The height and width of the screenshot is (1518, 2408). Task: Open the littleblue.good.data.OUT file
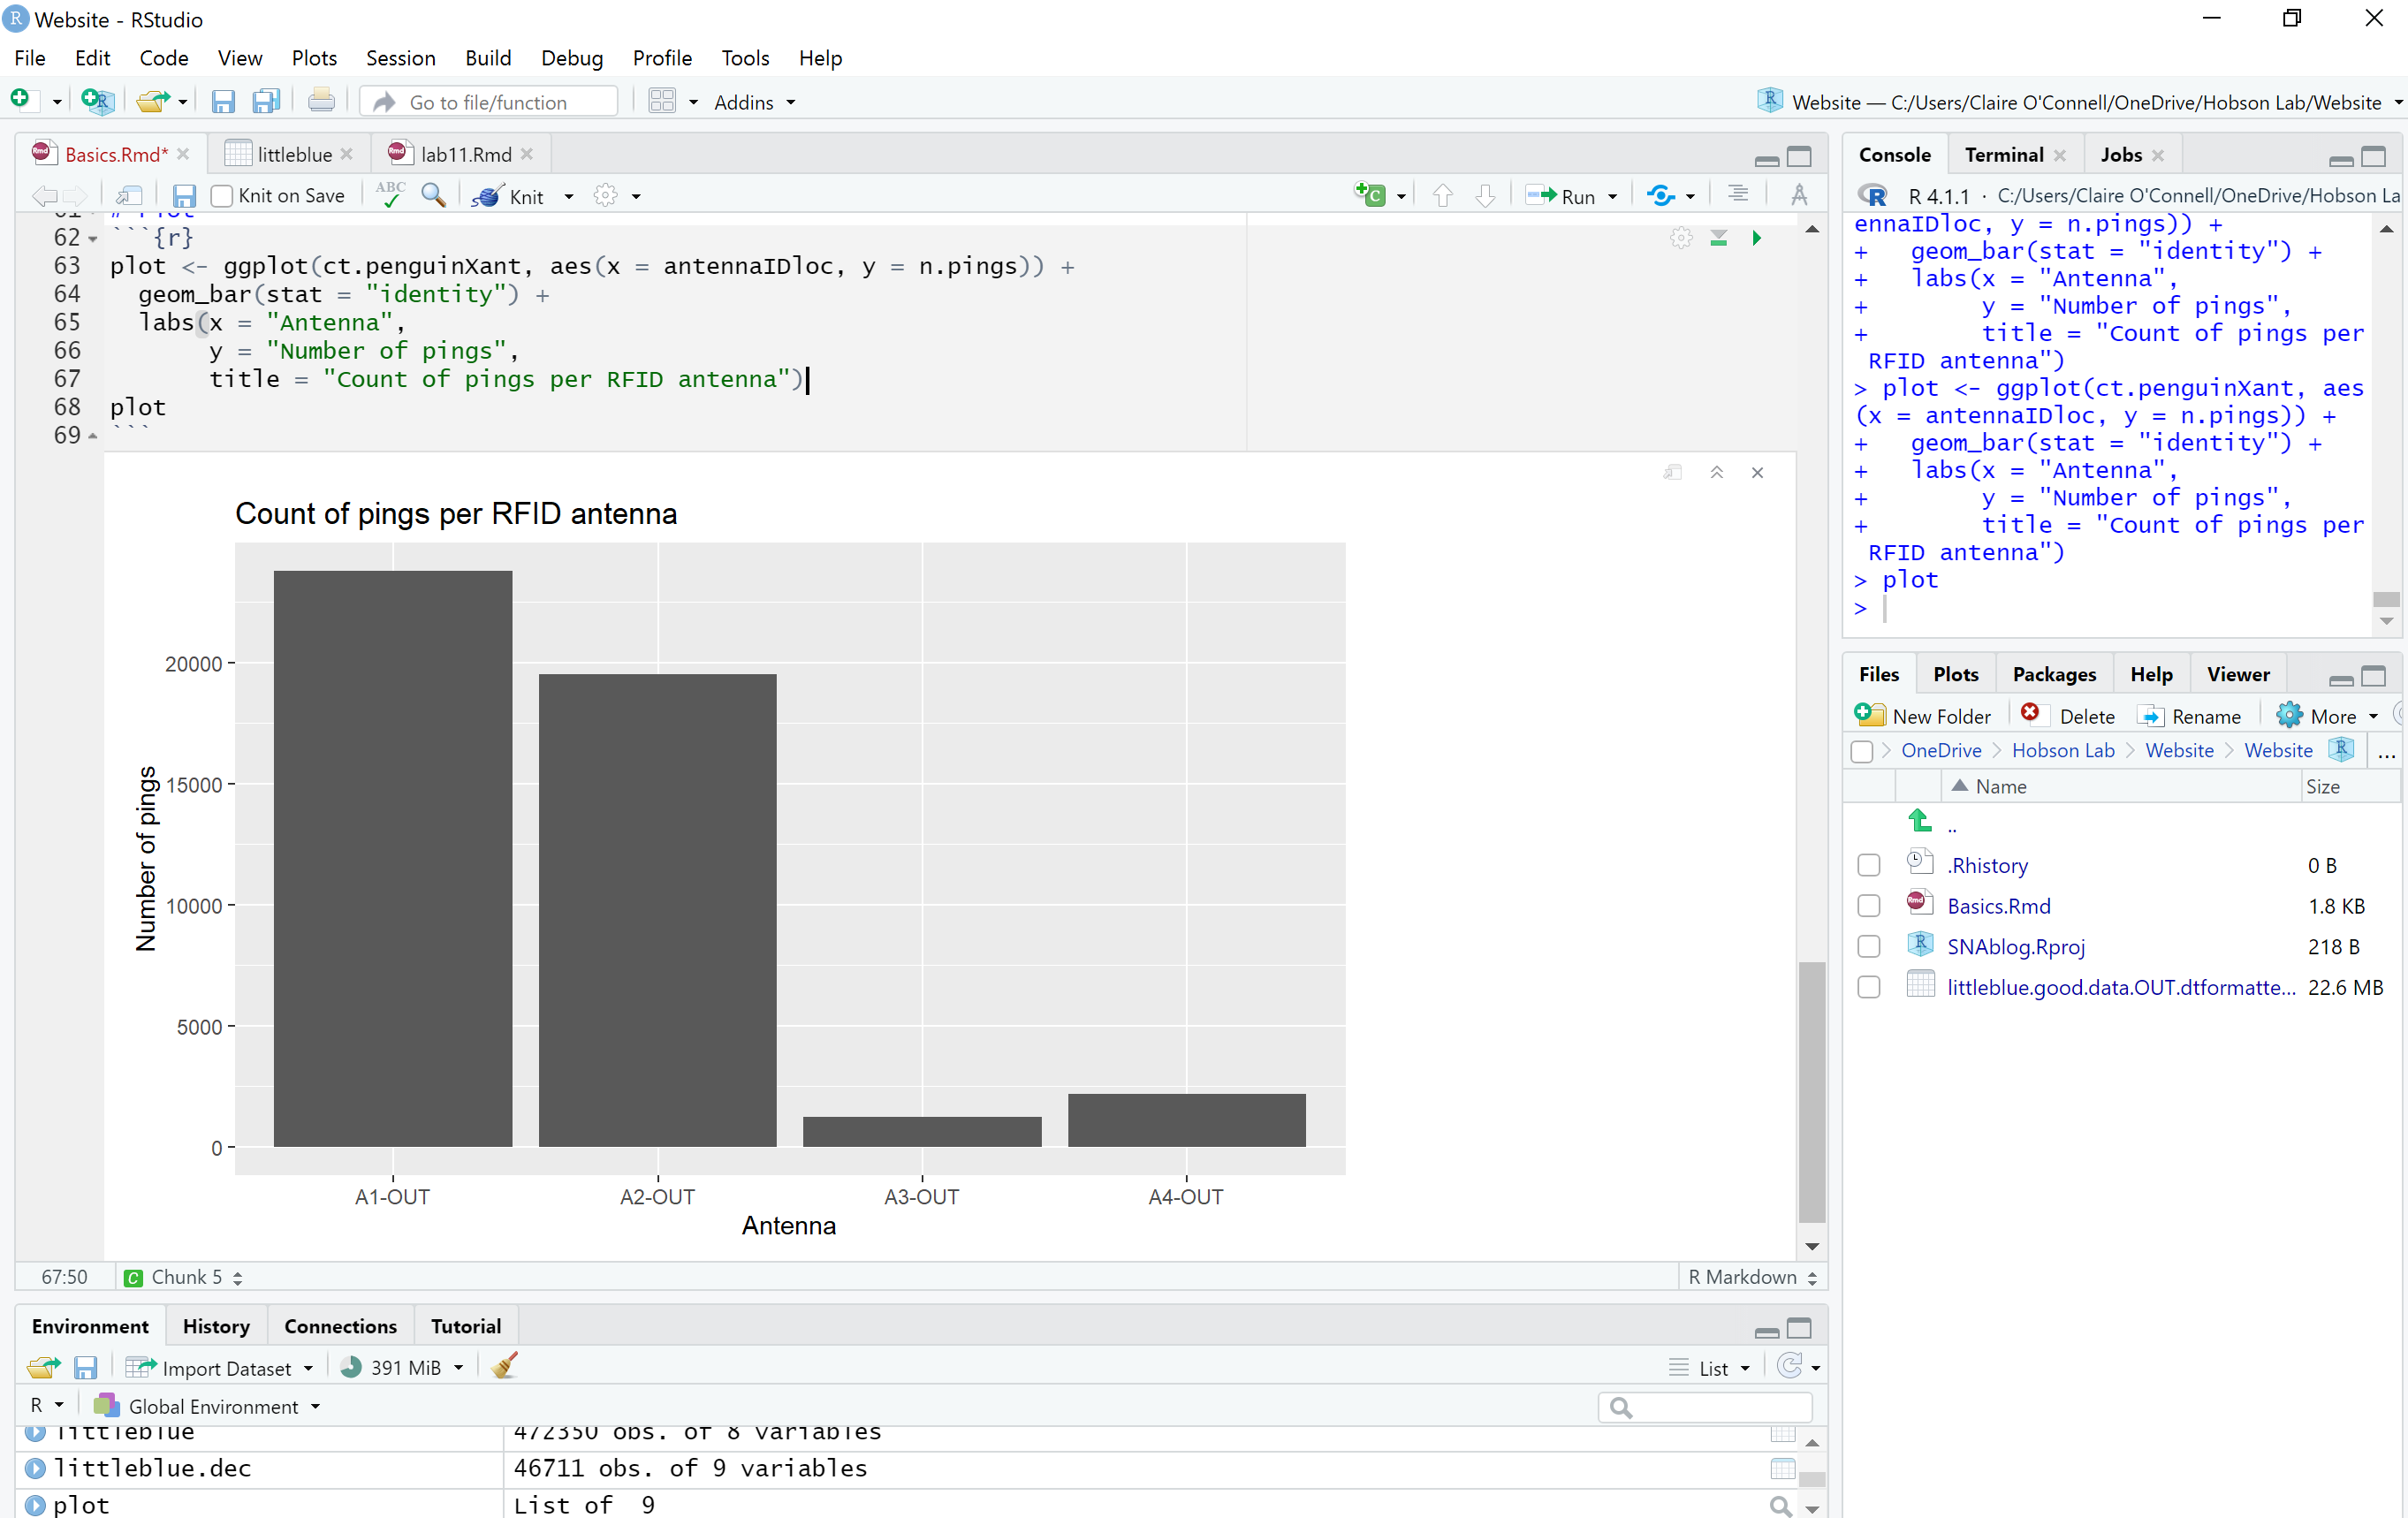point(2121,984)
